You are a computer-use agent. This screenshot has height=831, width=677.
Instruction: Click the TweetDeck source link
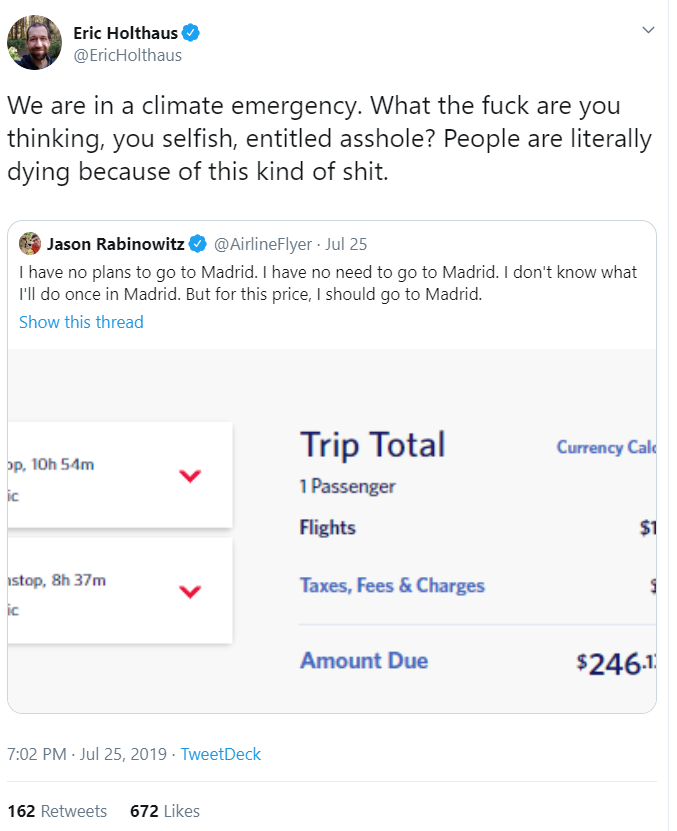pyautogui.click(x=220, y=754)
